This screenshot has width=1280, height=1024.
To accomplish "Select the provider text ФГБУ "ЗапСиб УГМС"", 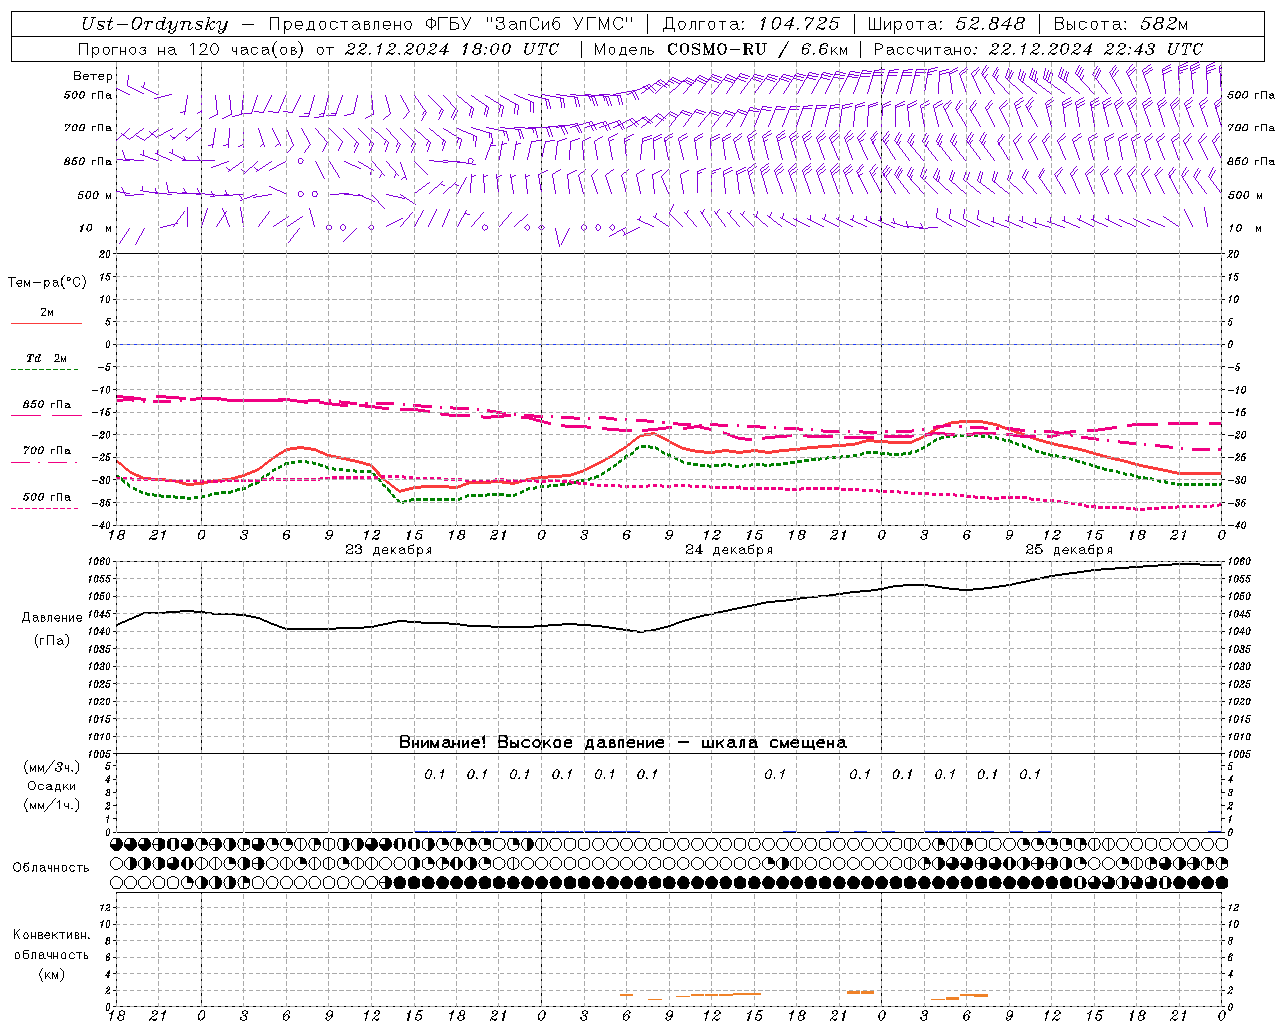I will [530, 24].
